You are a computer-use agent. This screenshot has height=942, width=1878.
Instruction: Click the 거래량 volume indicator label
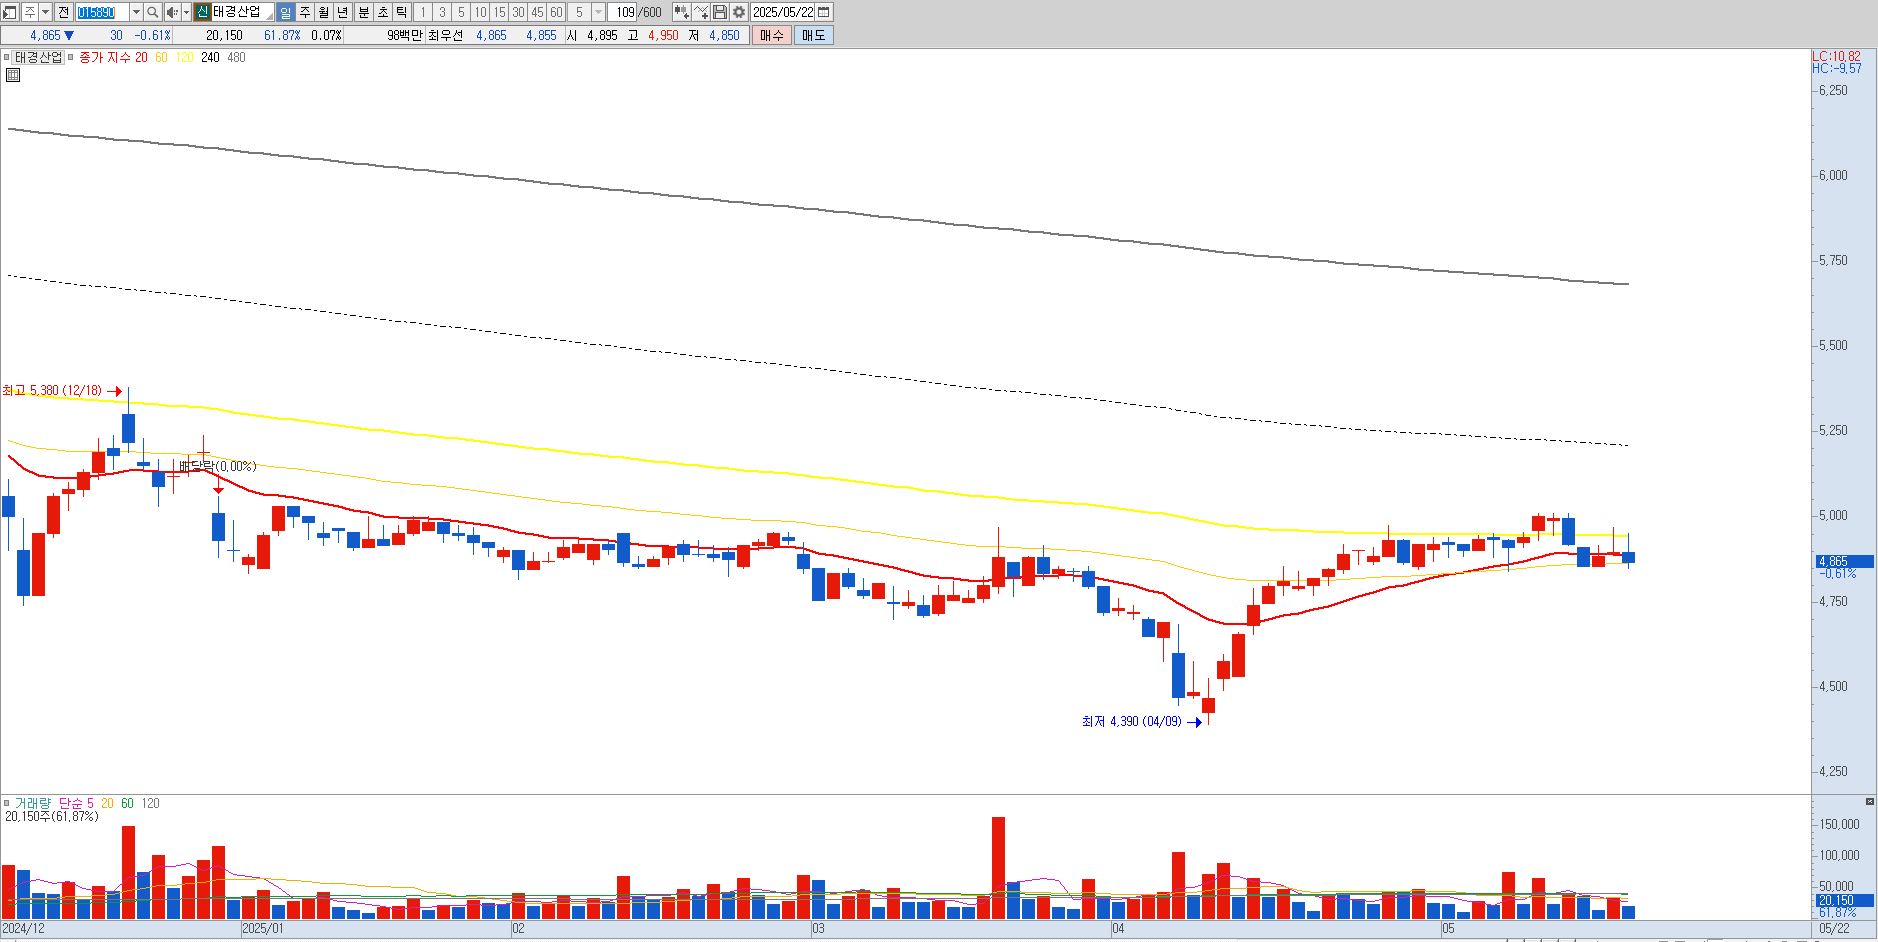(x=31, y=803)
